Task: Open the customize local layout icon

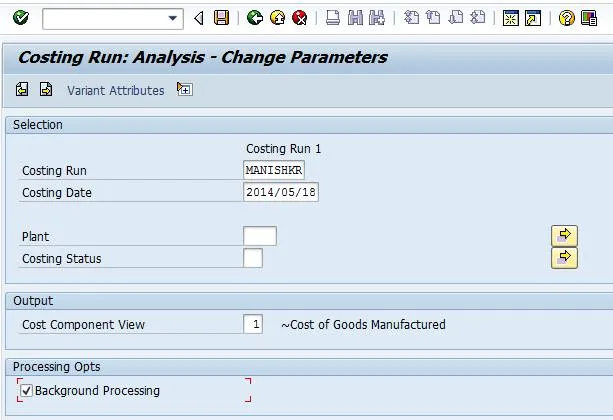Action: 589,18
